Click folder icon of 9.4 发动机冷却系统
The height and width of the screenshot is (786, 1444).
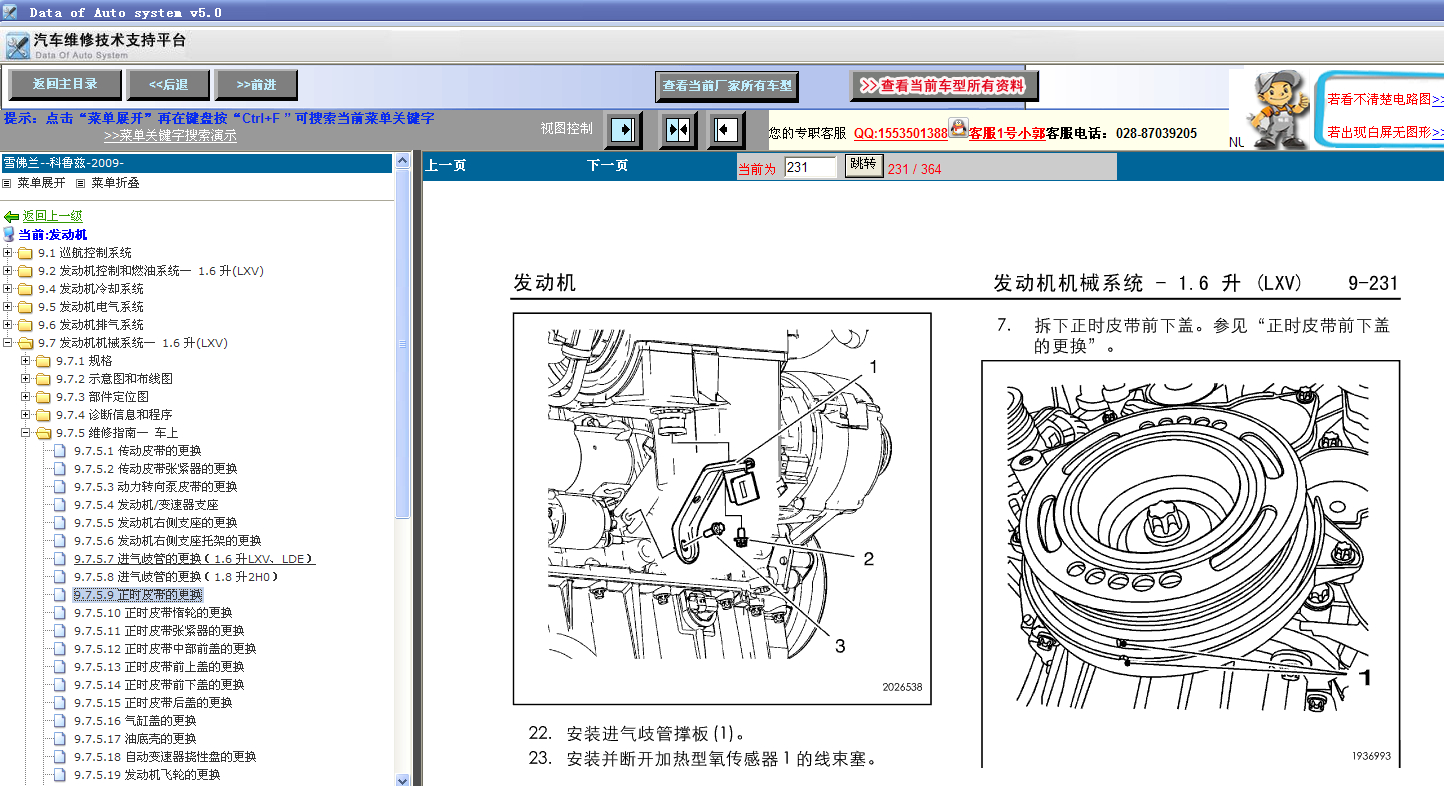25,289
